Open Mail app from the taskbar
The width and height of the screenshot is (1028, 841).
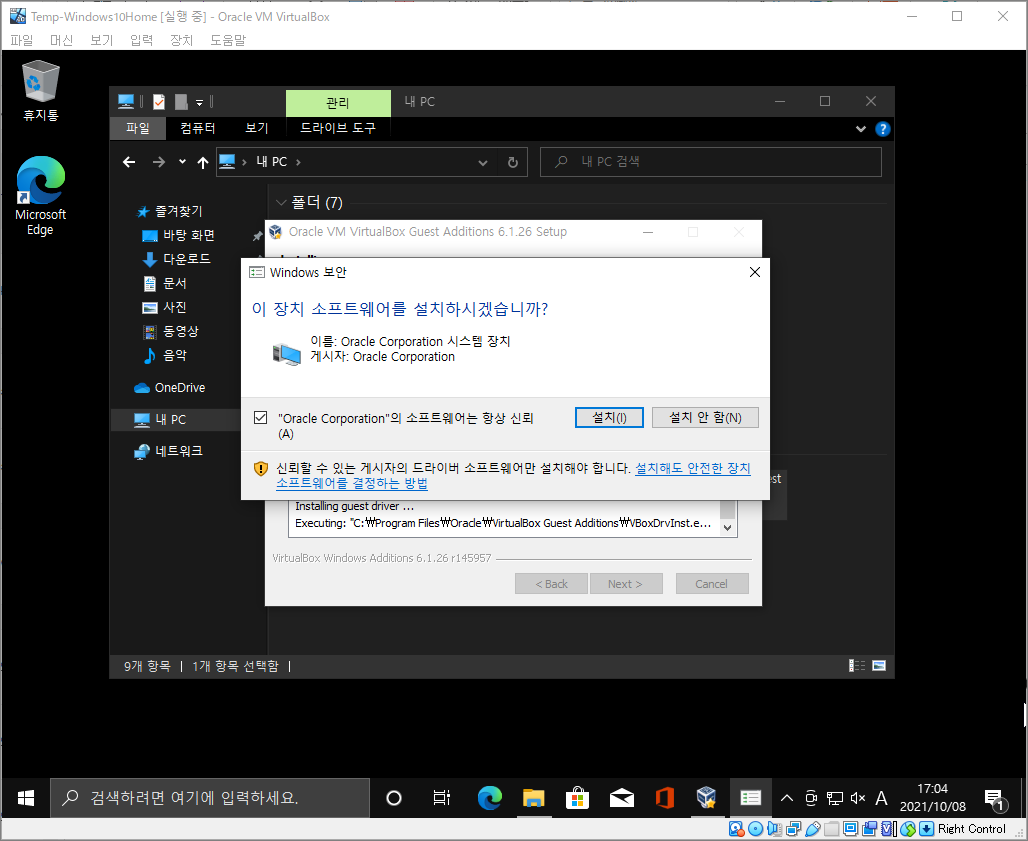click(622, 798)
